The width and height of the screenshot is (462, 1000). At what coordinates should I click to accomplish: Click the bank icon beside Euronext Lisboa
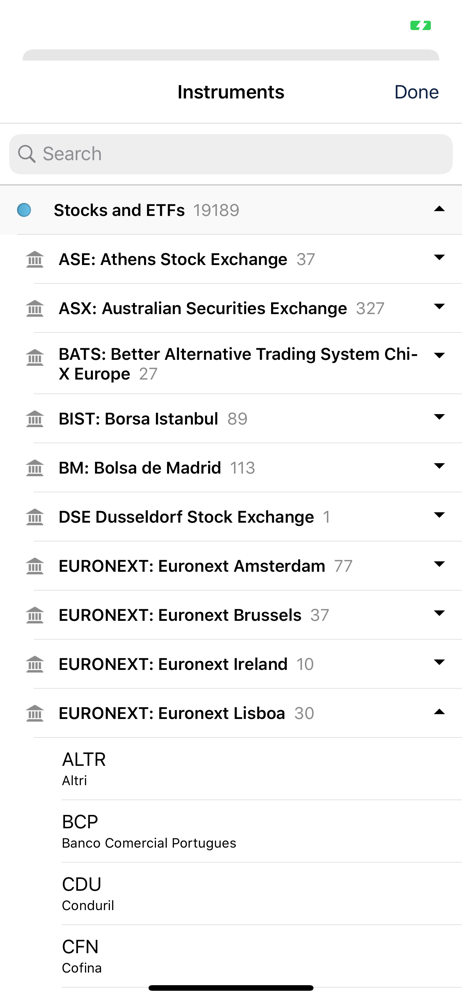coord(35,714)
